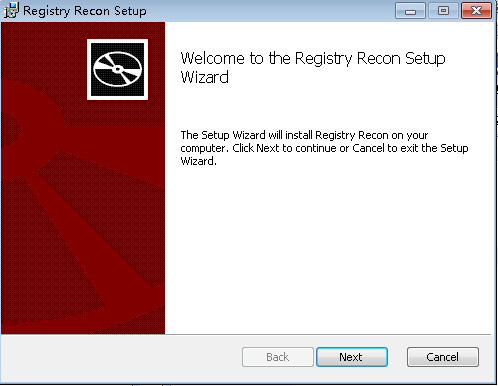The height and width of the screenshot is (386, 498).
Task: Click the Registry Recon Setup title text
Action: [85, 11]
